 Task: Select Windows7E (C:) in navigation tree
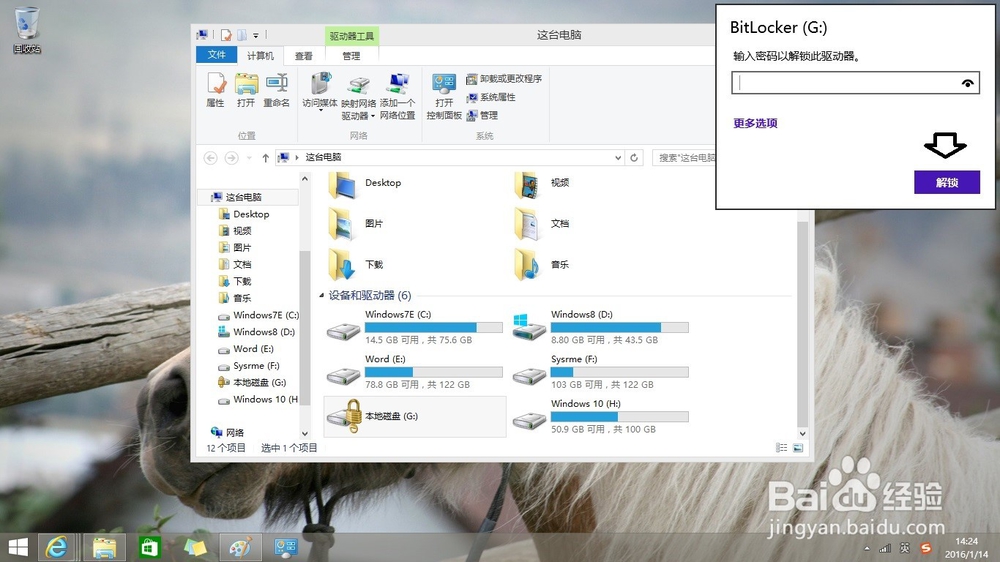(x=258, y=315)
